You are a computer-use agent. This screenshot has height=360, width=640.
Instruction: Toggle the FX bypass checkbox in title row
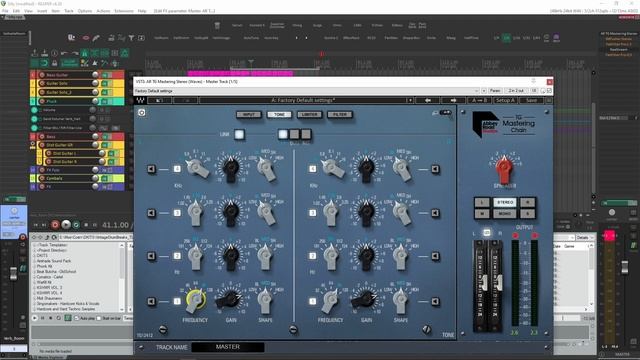[549, 91]
